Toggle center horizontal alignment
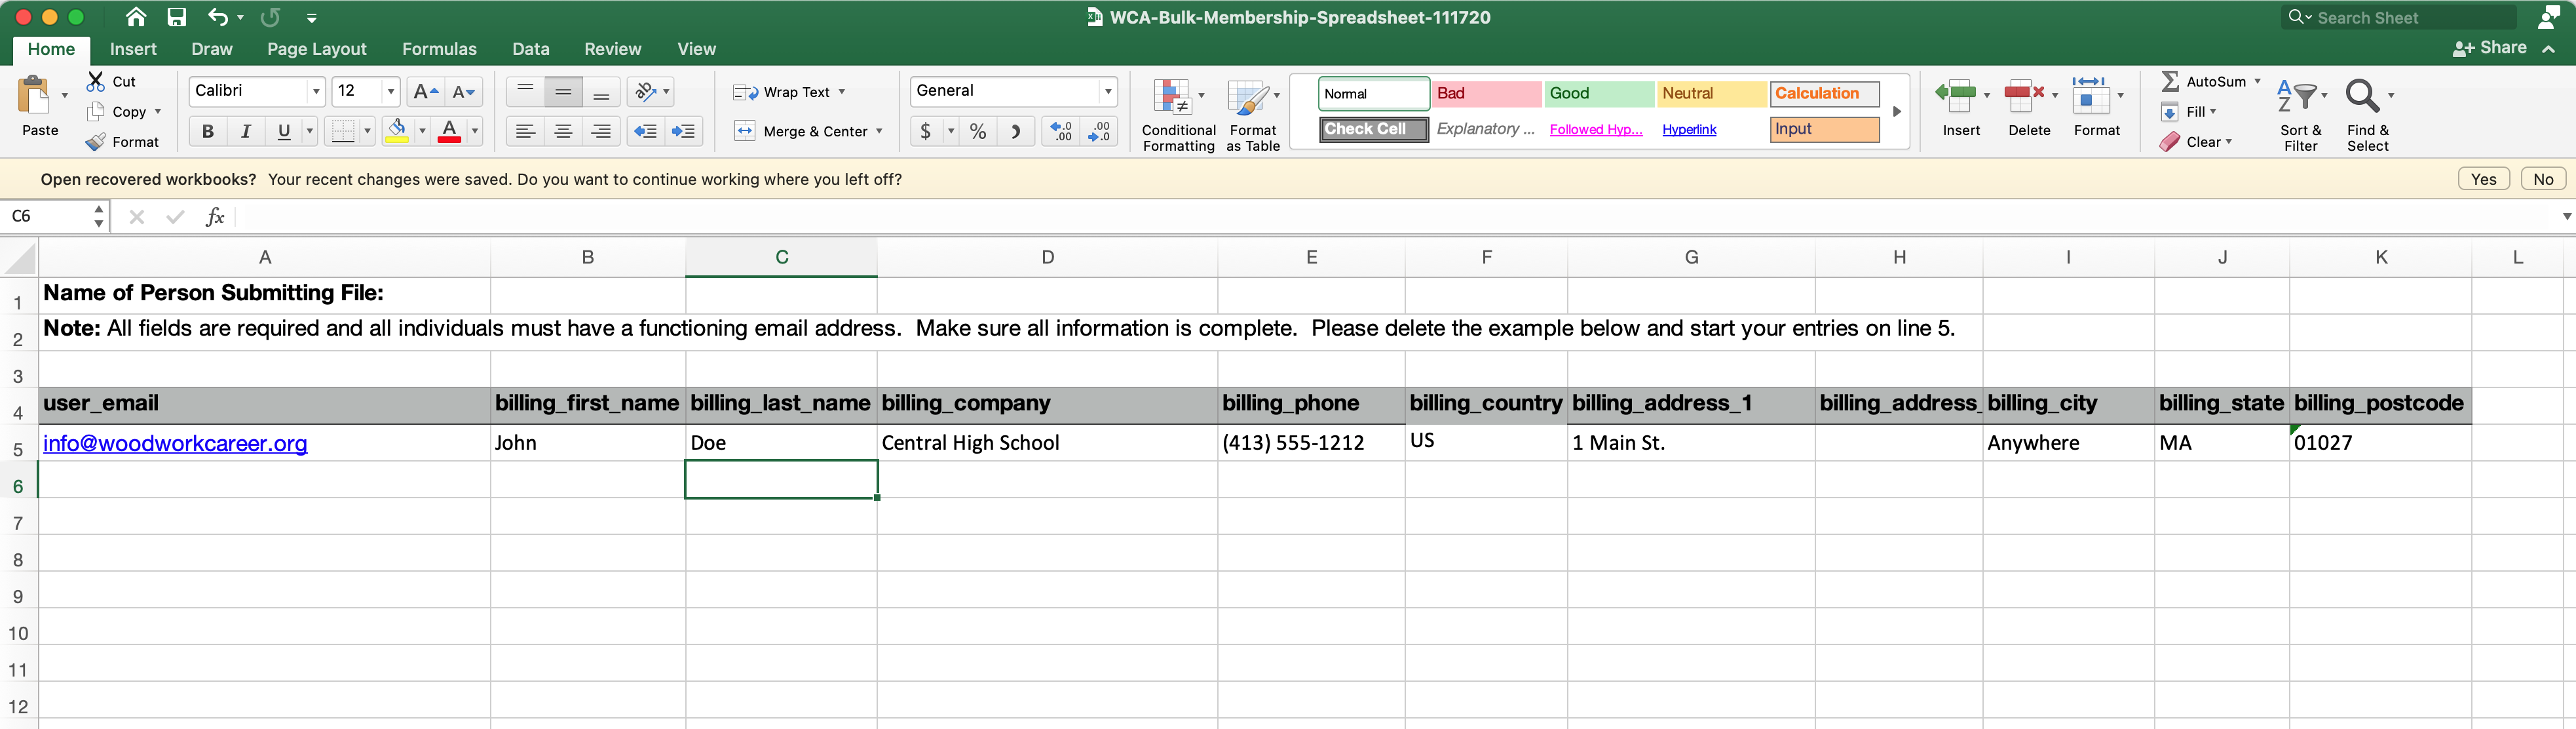The width and height of the screenshot is (2576, 729). [x=563, y=131]
